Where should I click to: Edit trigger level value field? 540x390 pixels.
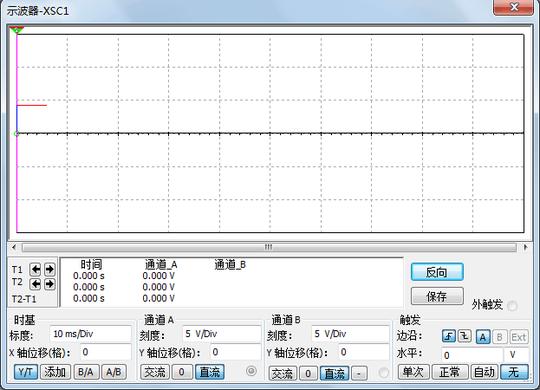click(472, 355)
